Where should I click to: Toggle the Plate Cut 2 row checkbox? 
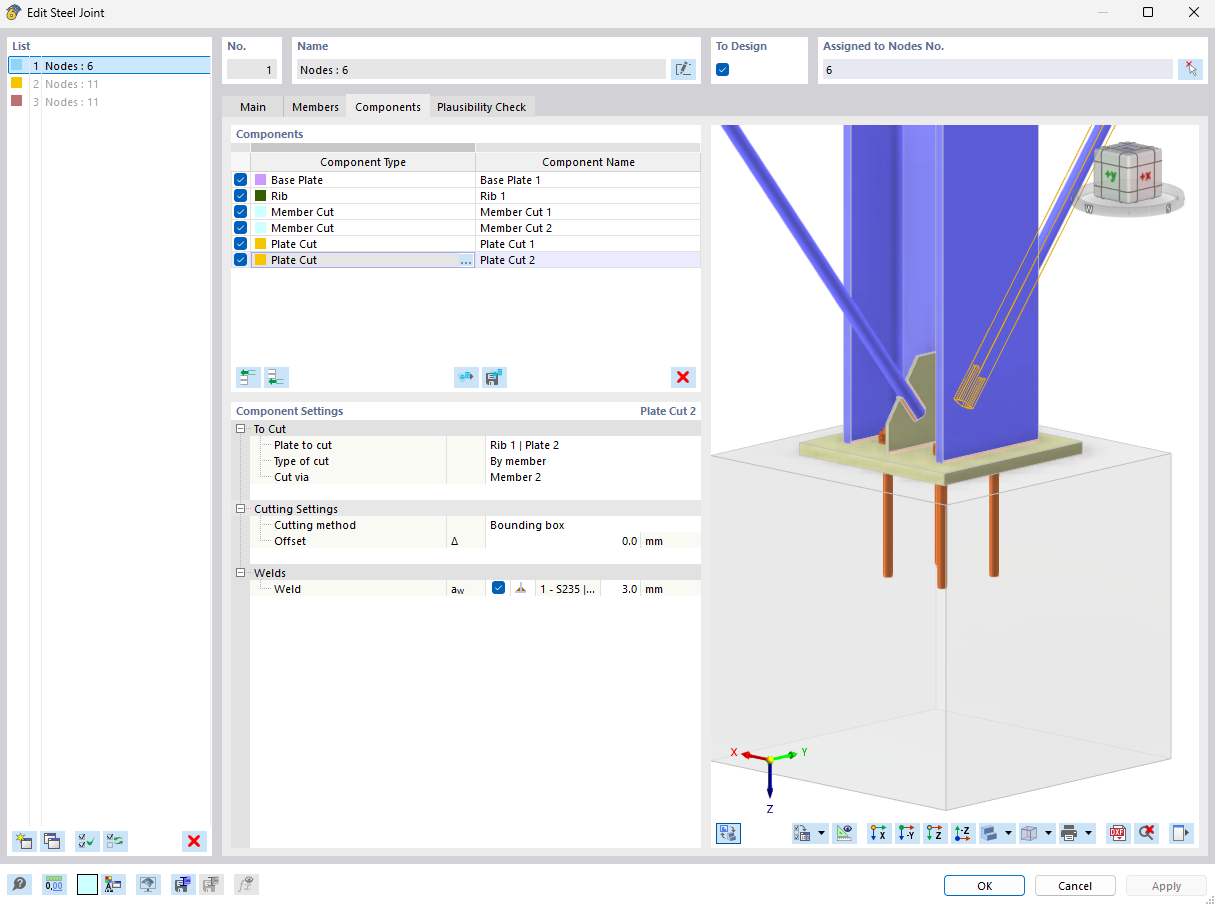240,260
